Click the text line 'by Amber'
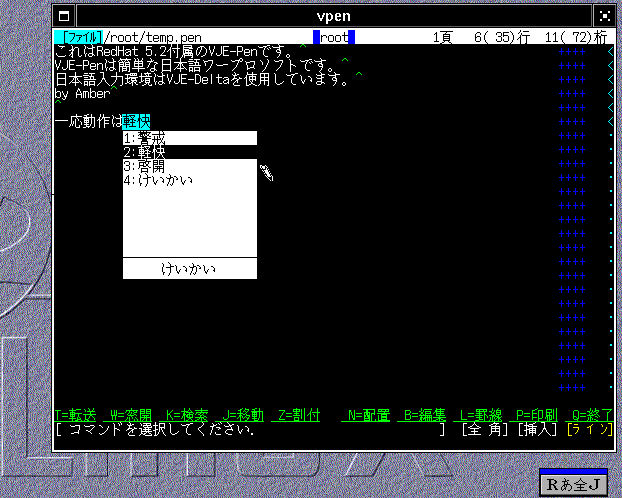 (x=83, y=94)
